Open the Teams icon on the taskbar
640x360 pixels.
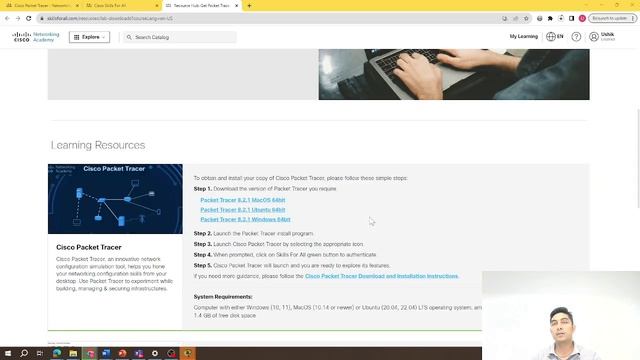point(139,353)
